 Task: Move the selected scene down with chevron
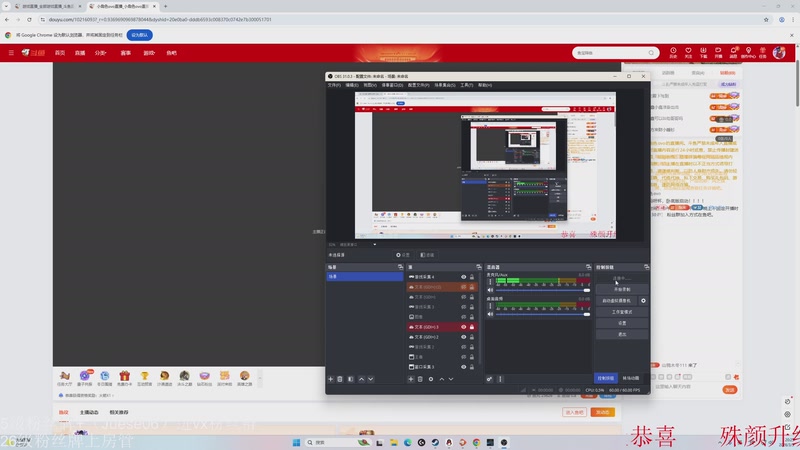(x=371, y=379)
